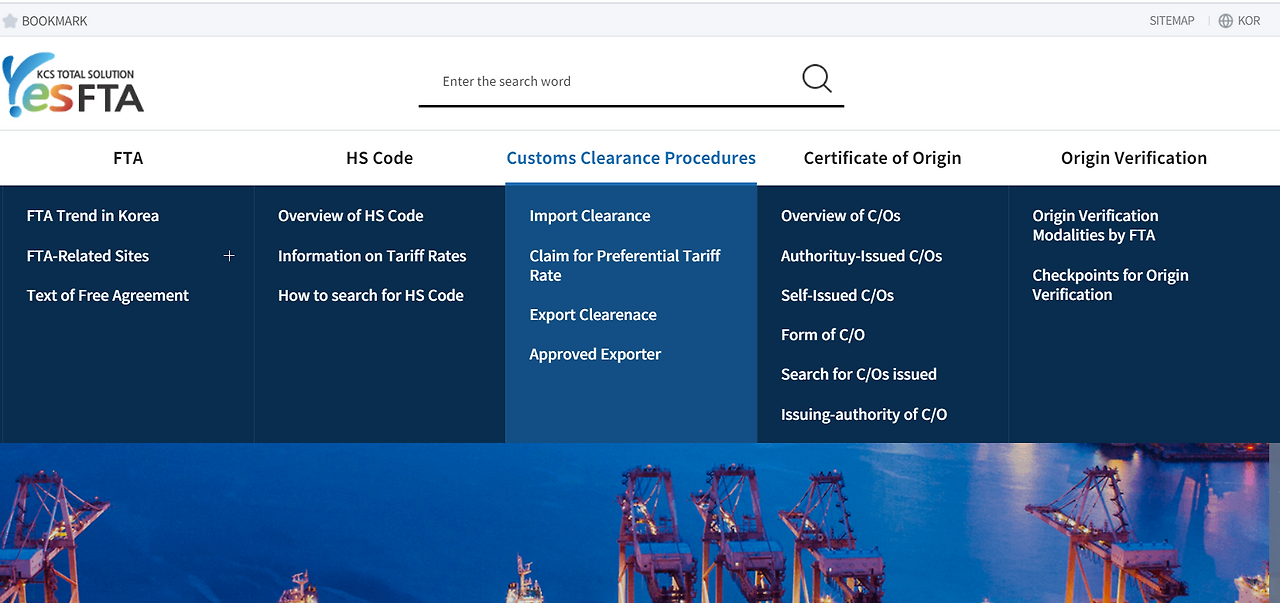Select Certificate of Origin menu
This screenshot has width=1280, height=603.
[x=882, y=158]
